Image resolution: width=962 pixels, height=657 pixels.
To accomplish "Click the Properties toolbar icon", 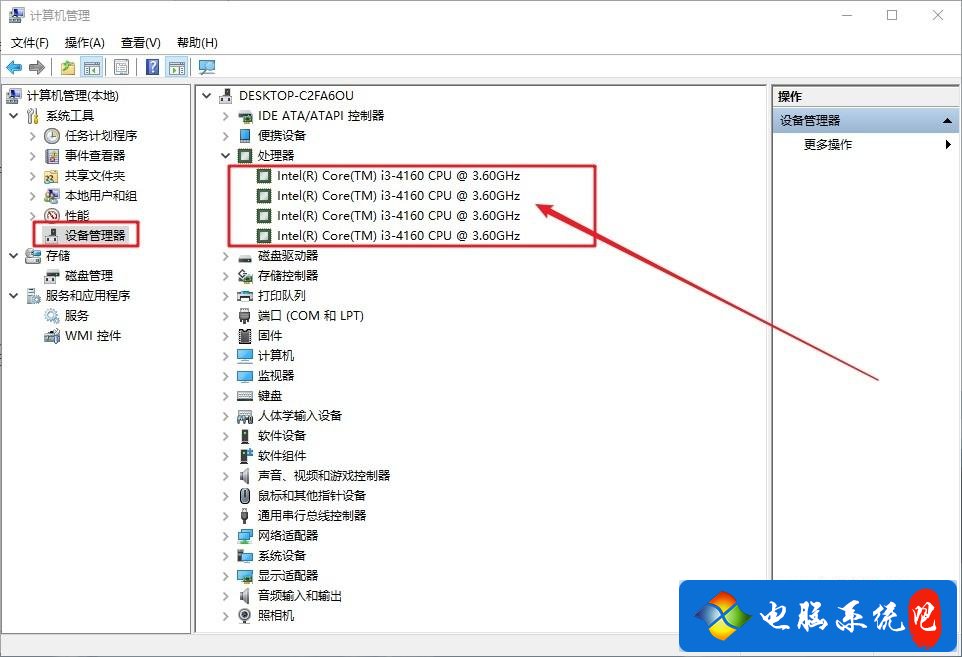I will pyautogui.click(x=121, y=67).
